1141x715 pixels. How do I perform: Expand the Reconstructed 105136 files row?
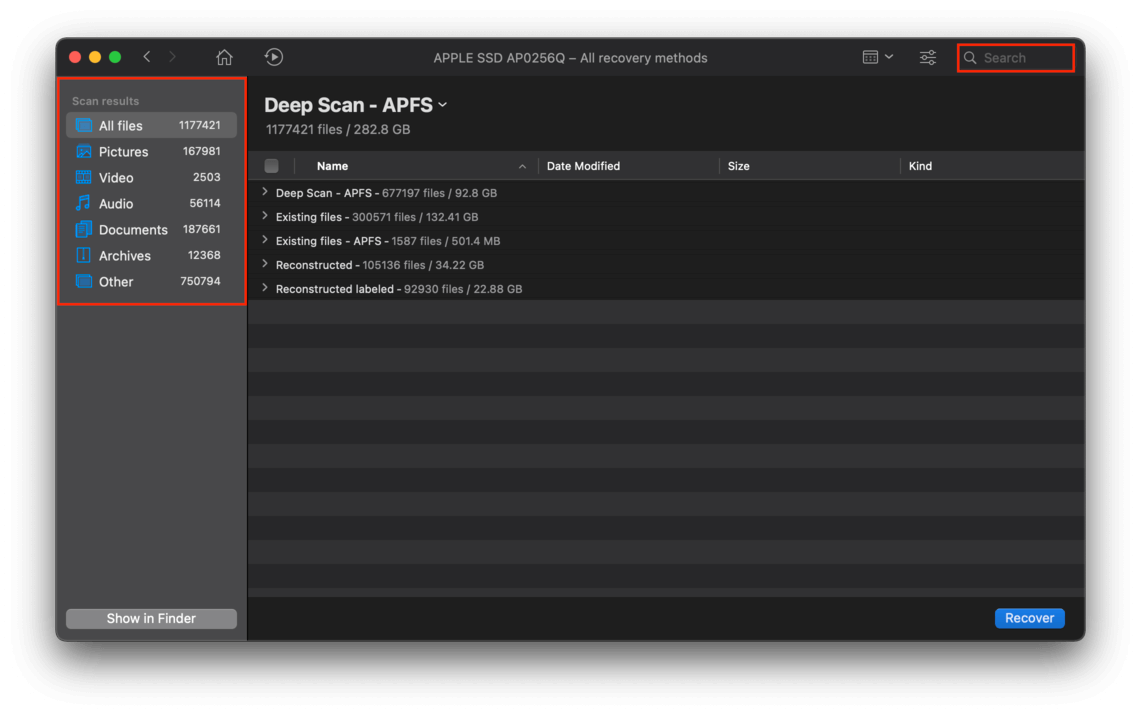265,265
